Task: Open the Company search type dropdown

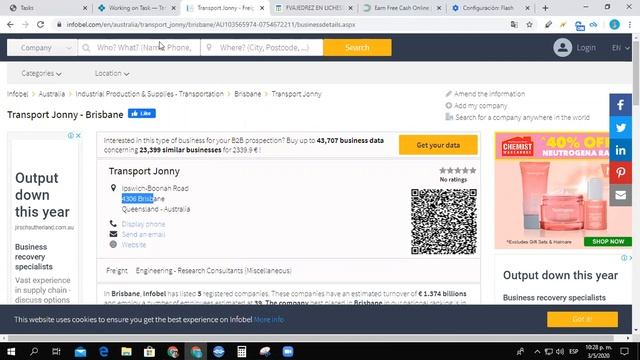Action: tap(42, 48)
